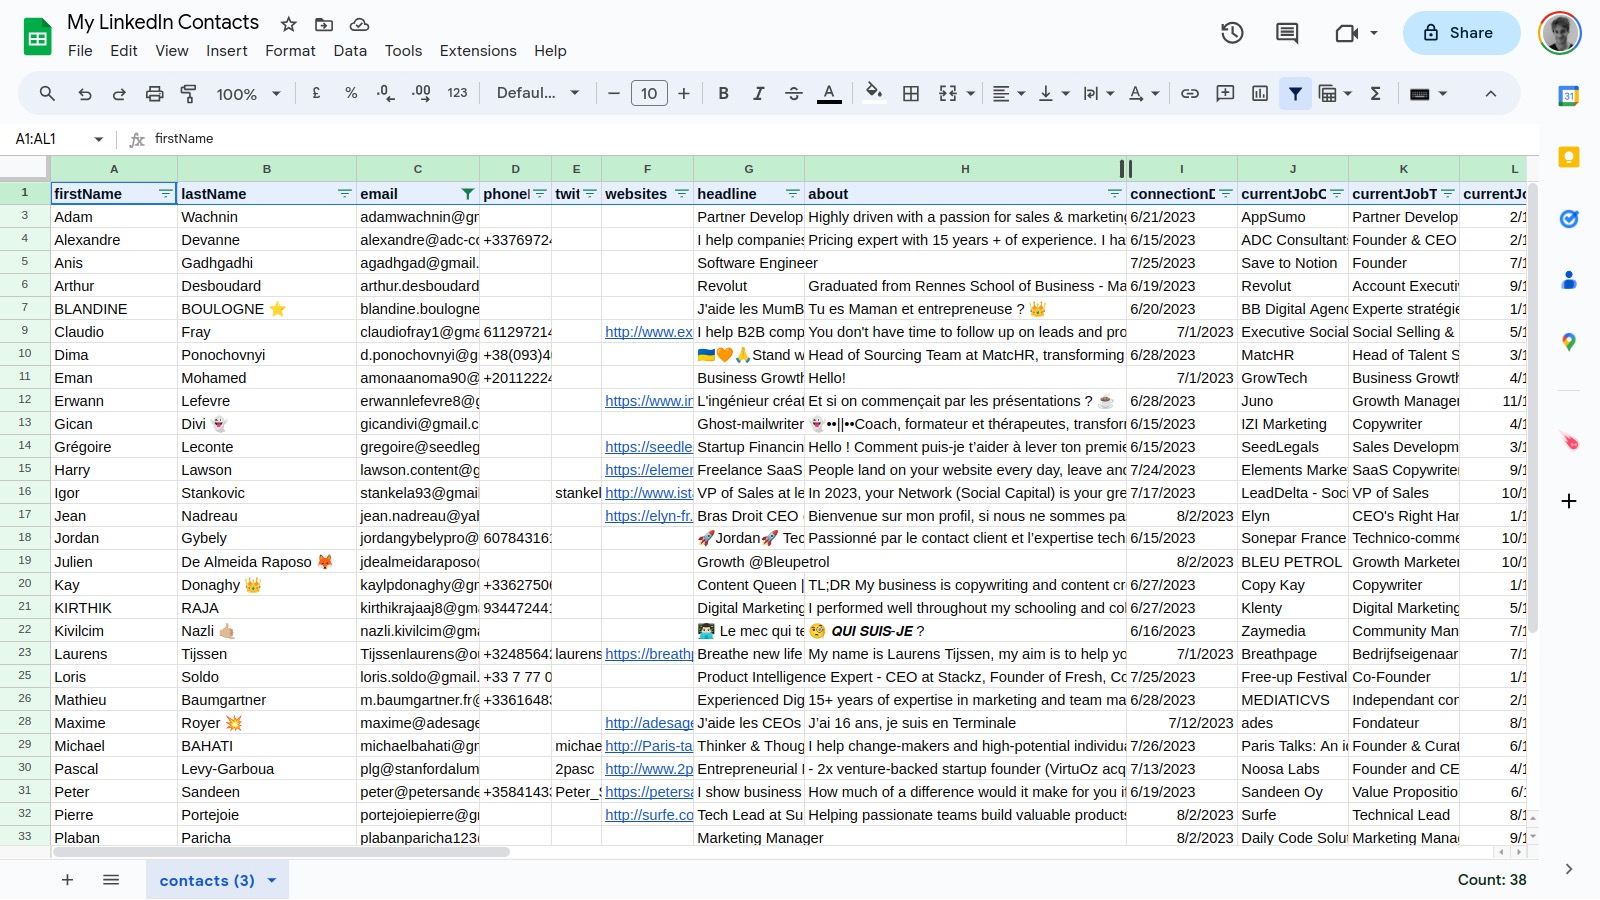Move document using folder icon
The height and width of the screenshot is (900, 1600).
click(324, 24)
